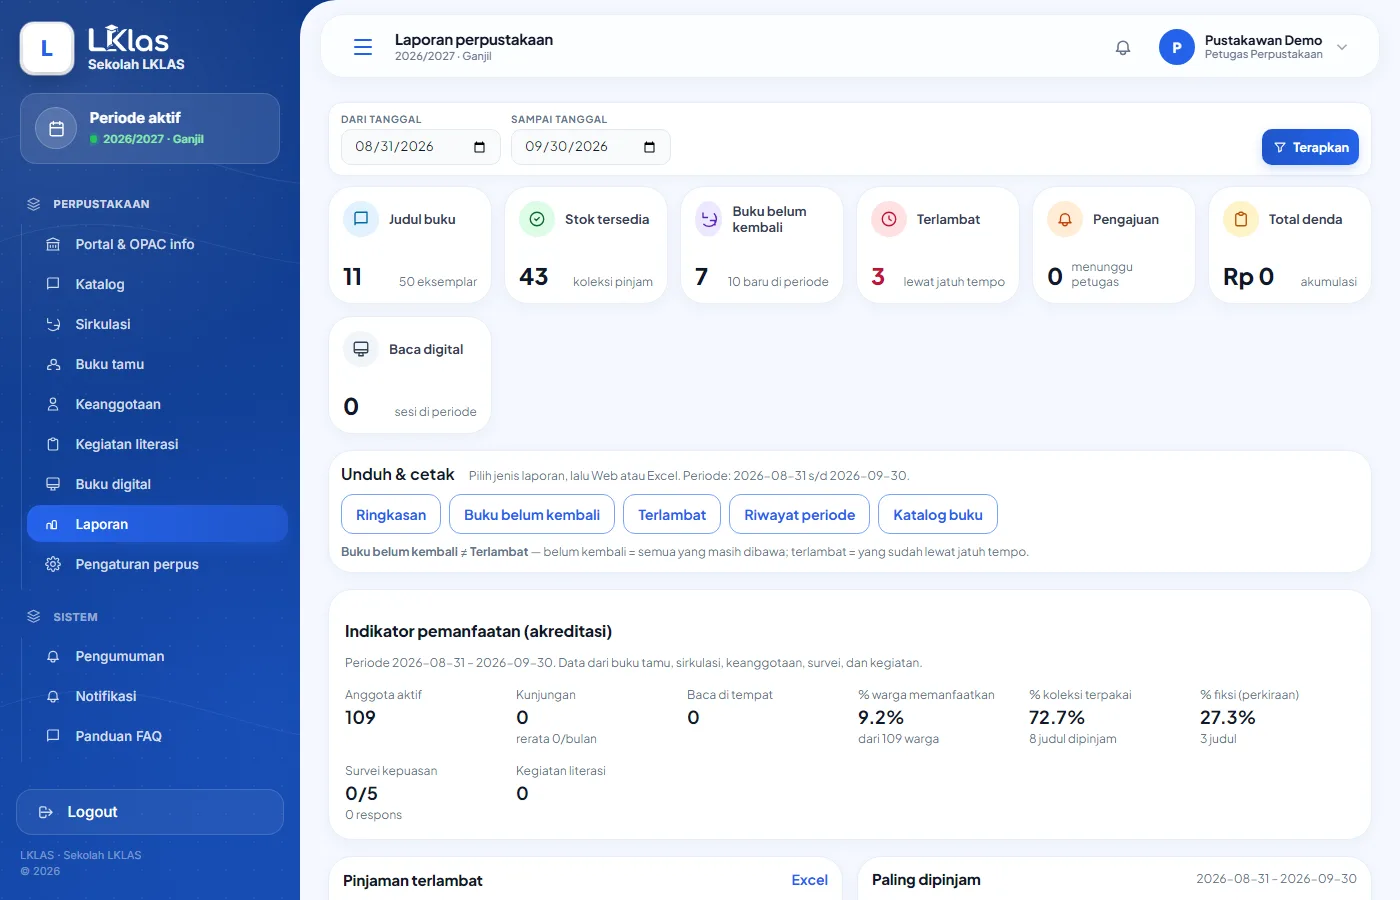This screenshot has height=900, width=1400.
Task: Open the Sirkulasi menu item
Action: pyautogui.click(x=157, y=324)
